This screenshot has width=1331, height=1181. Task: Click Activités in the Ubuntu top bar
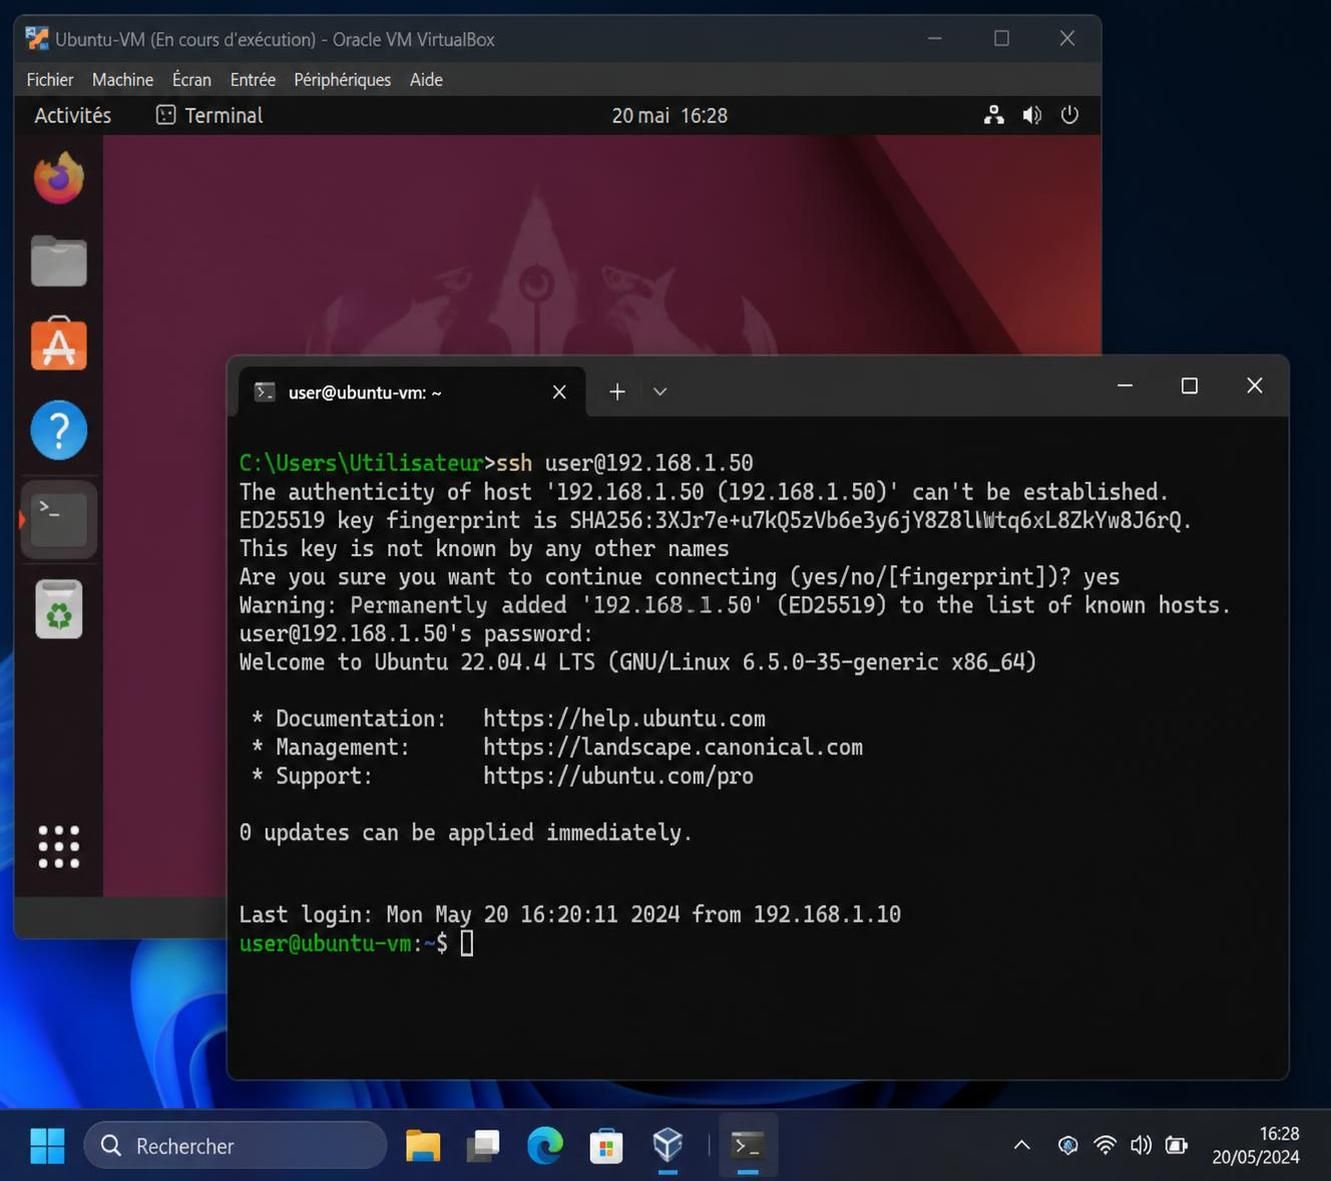coord(73,115)
